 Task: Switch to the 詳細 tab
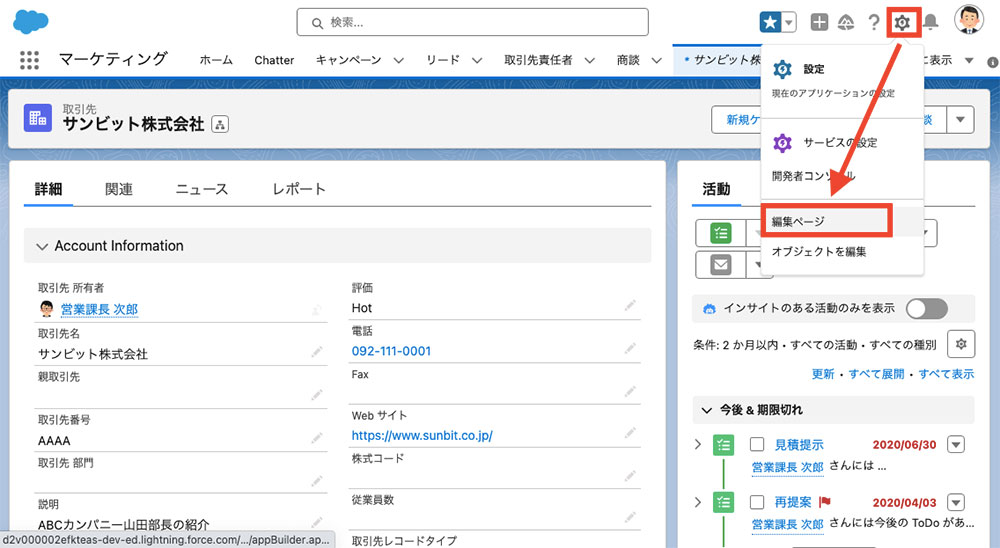point(48,189)
